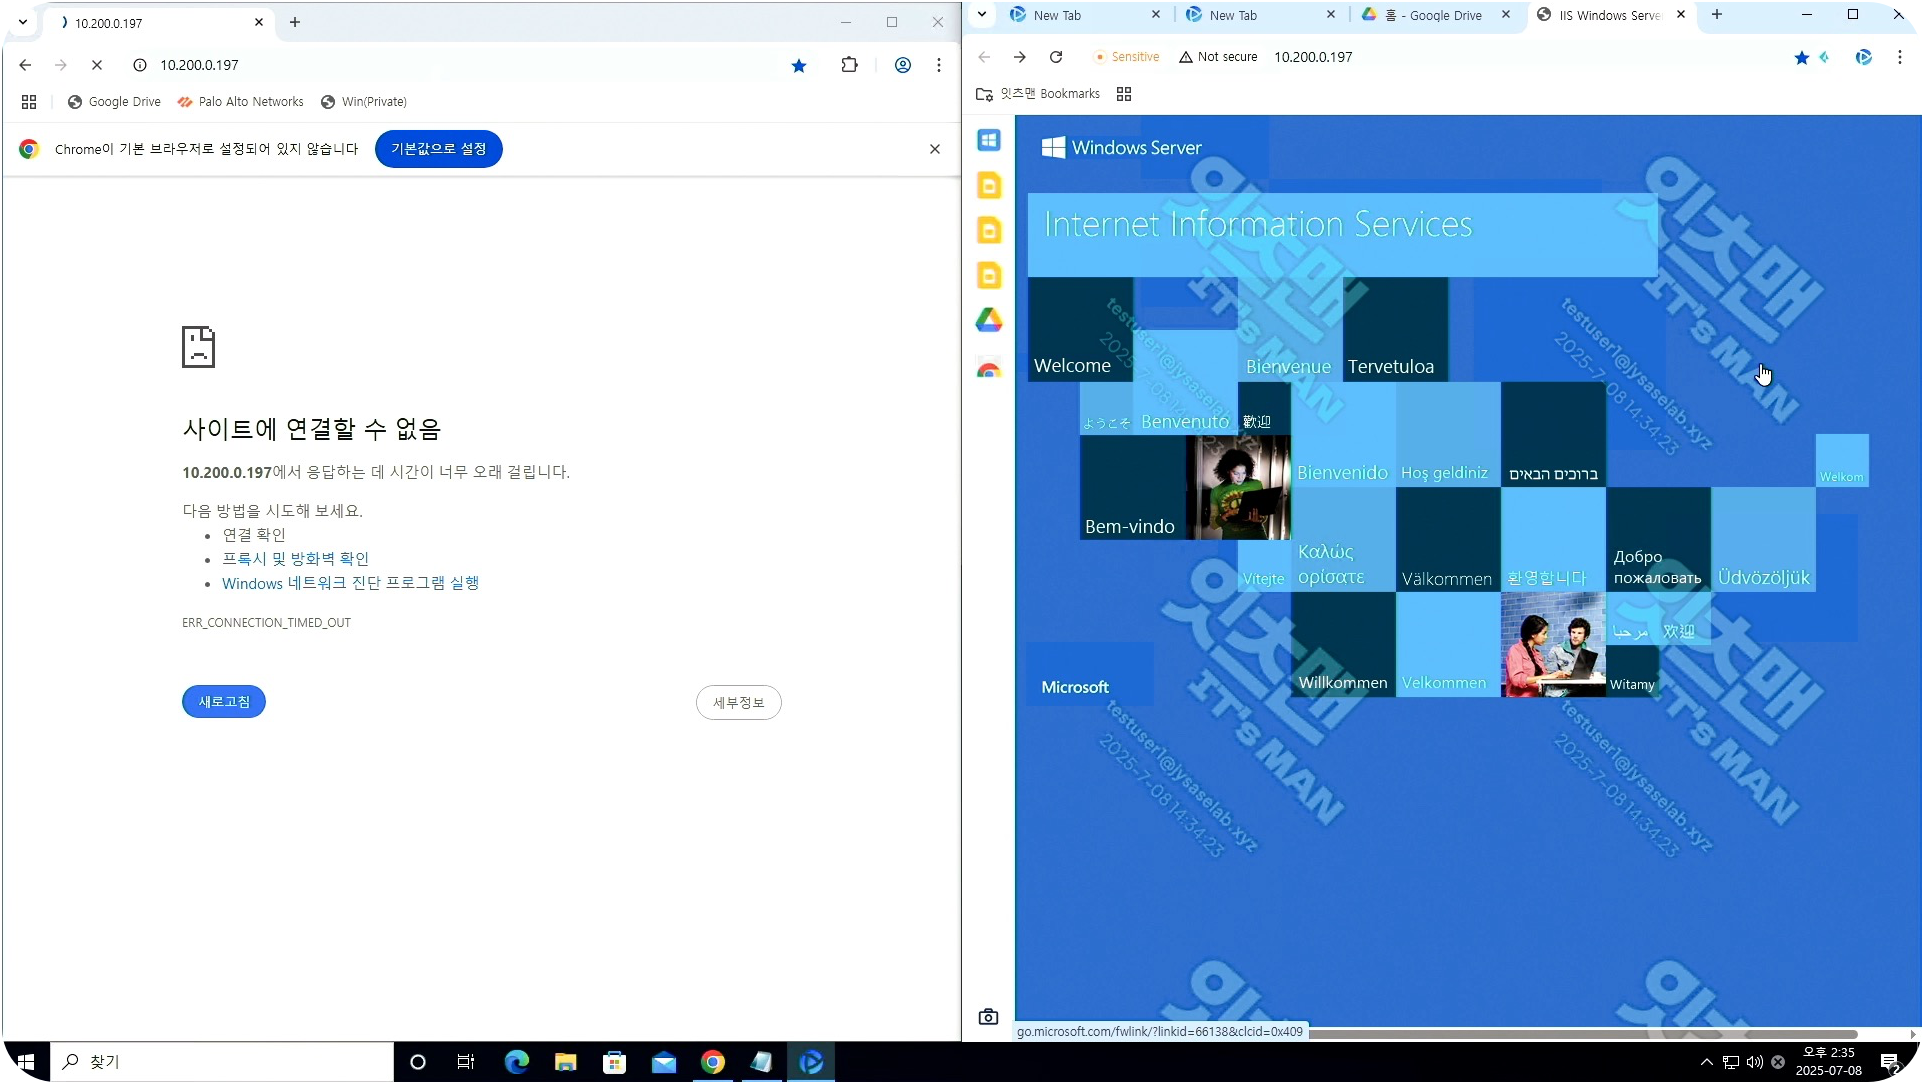Click Sensitive indicator in address bar
1924x1084 pixels.
coord(1127,57)
